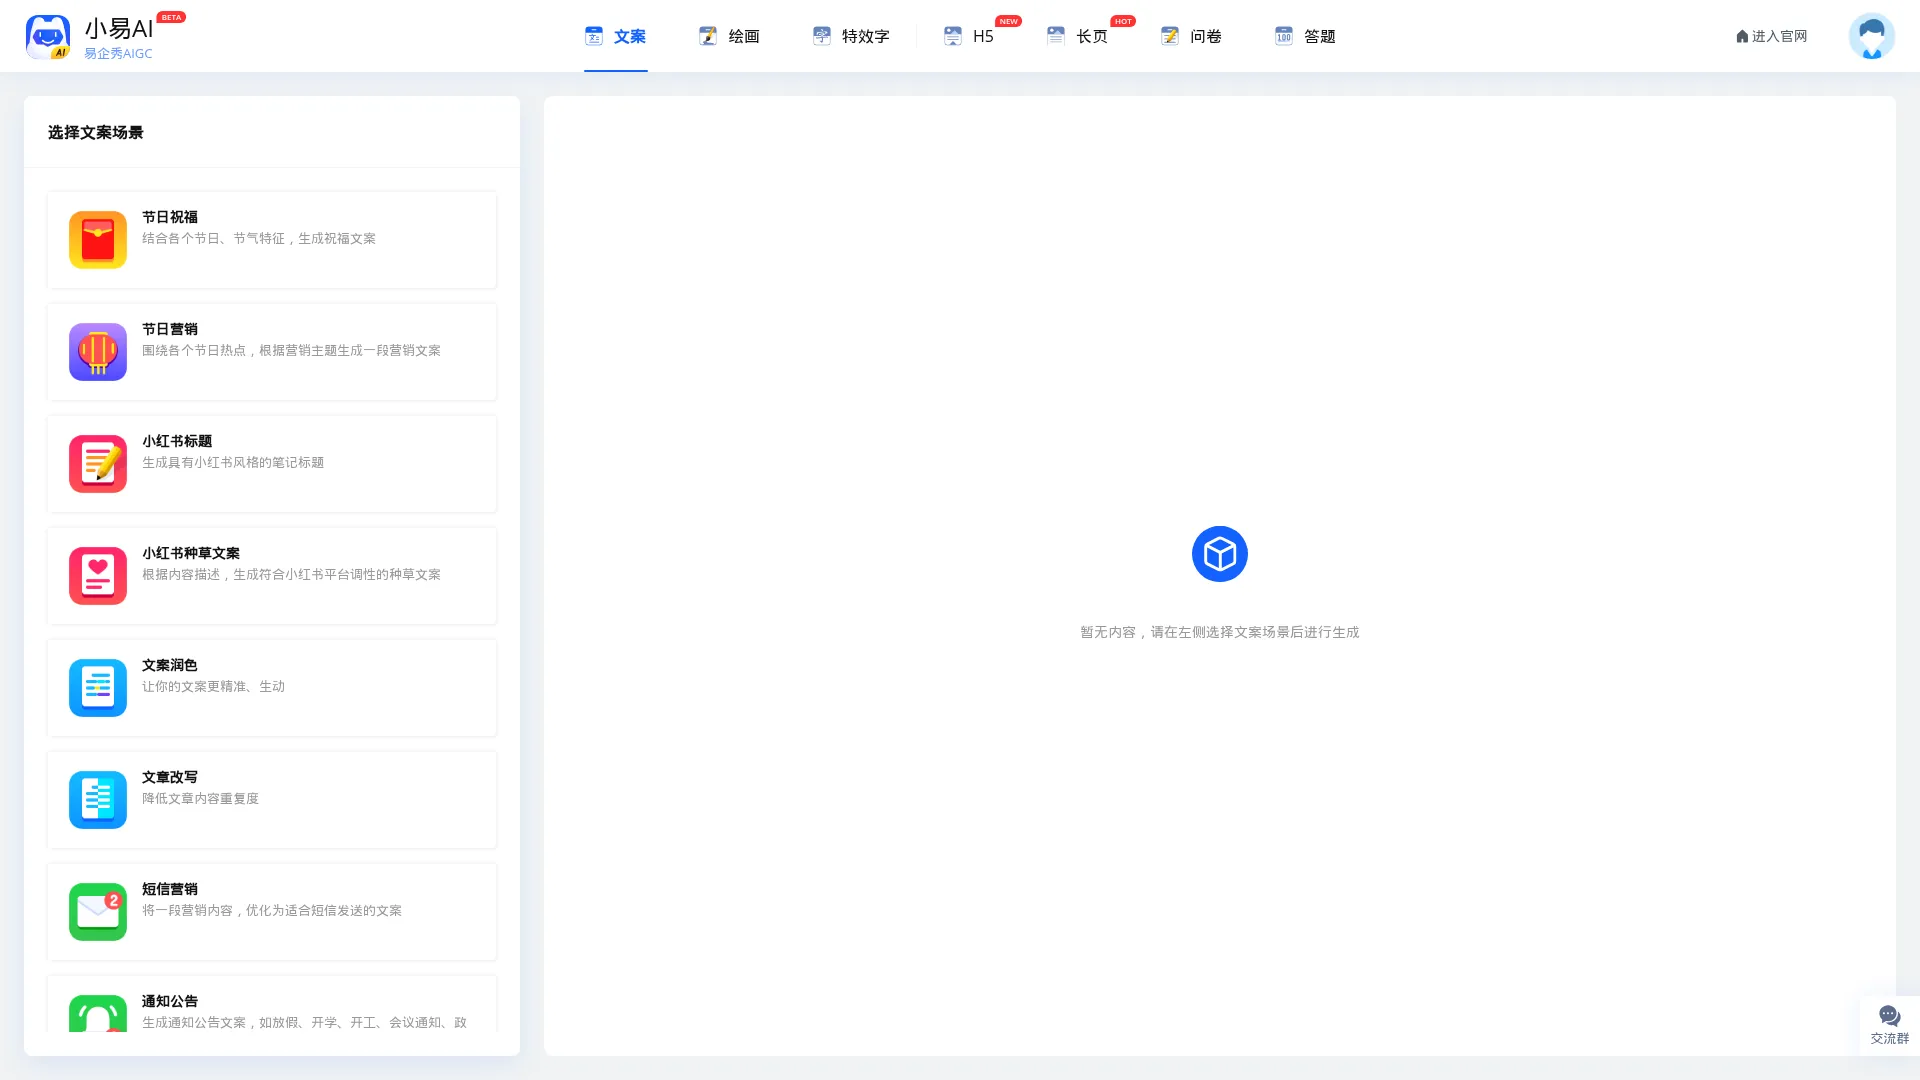The width and height of the screenshot is (1920, 1080).
Task: Open the 特效字 tab
Action: point(852,36)
